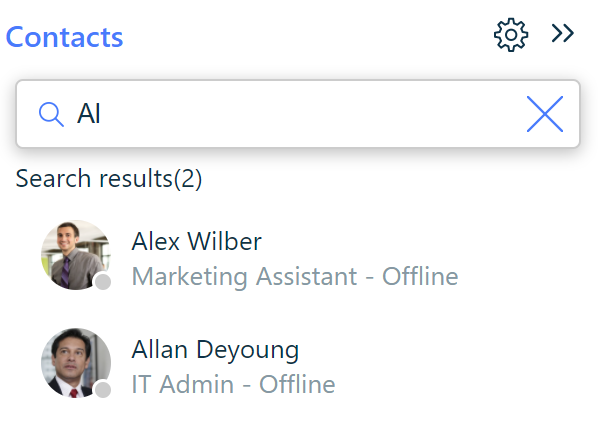
Task: Click the magnifying glass search icon
Action: 51,114
